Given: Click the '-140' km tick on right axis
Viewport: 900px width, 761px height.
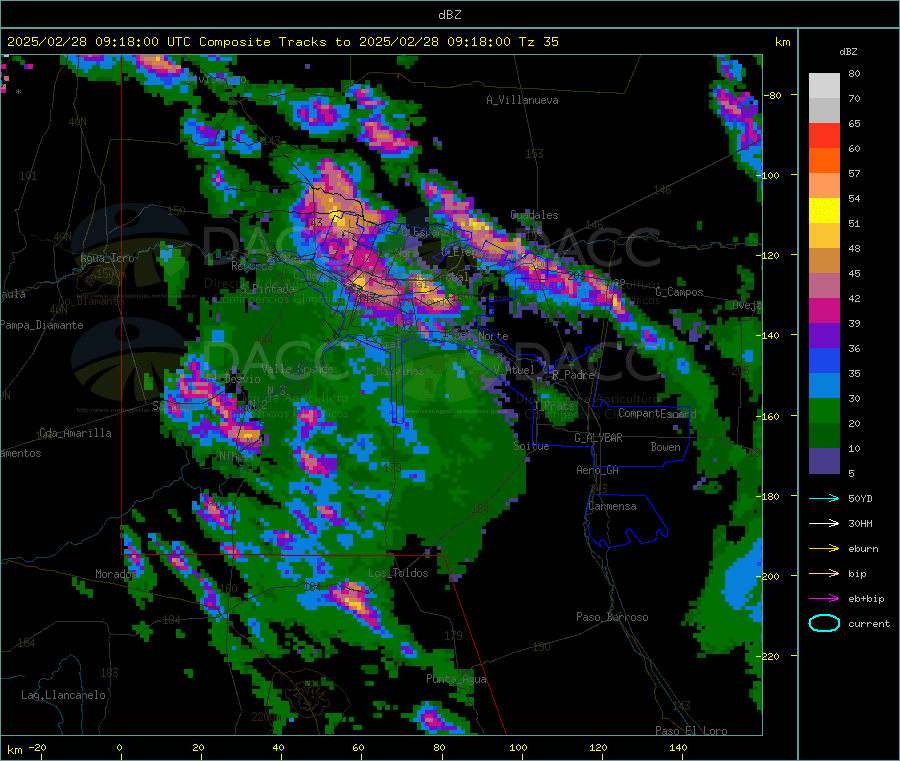Looking at the screenshot, I should tap(770, 335).
